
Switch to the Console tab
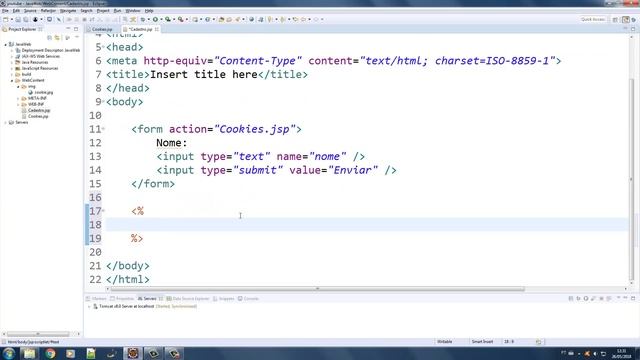(x=249, y=299)
